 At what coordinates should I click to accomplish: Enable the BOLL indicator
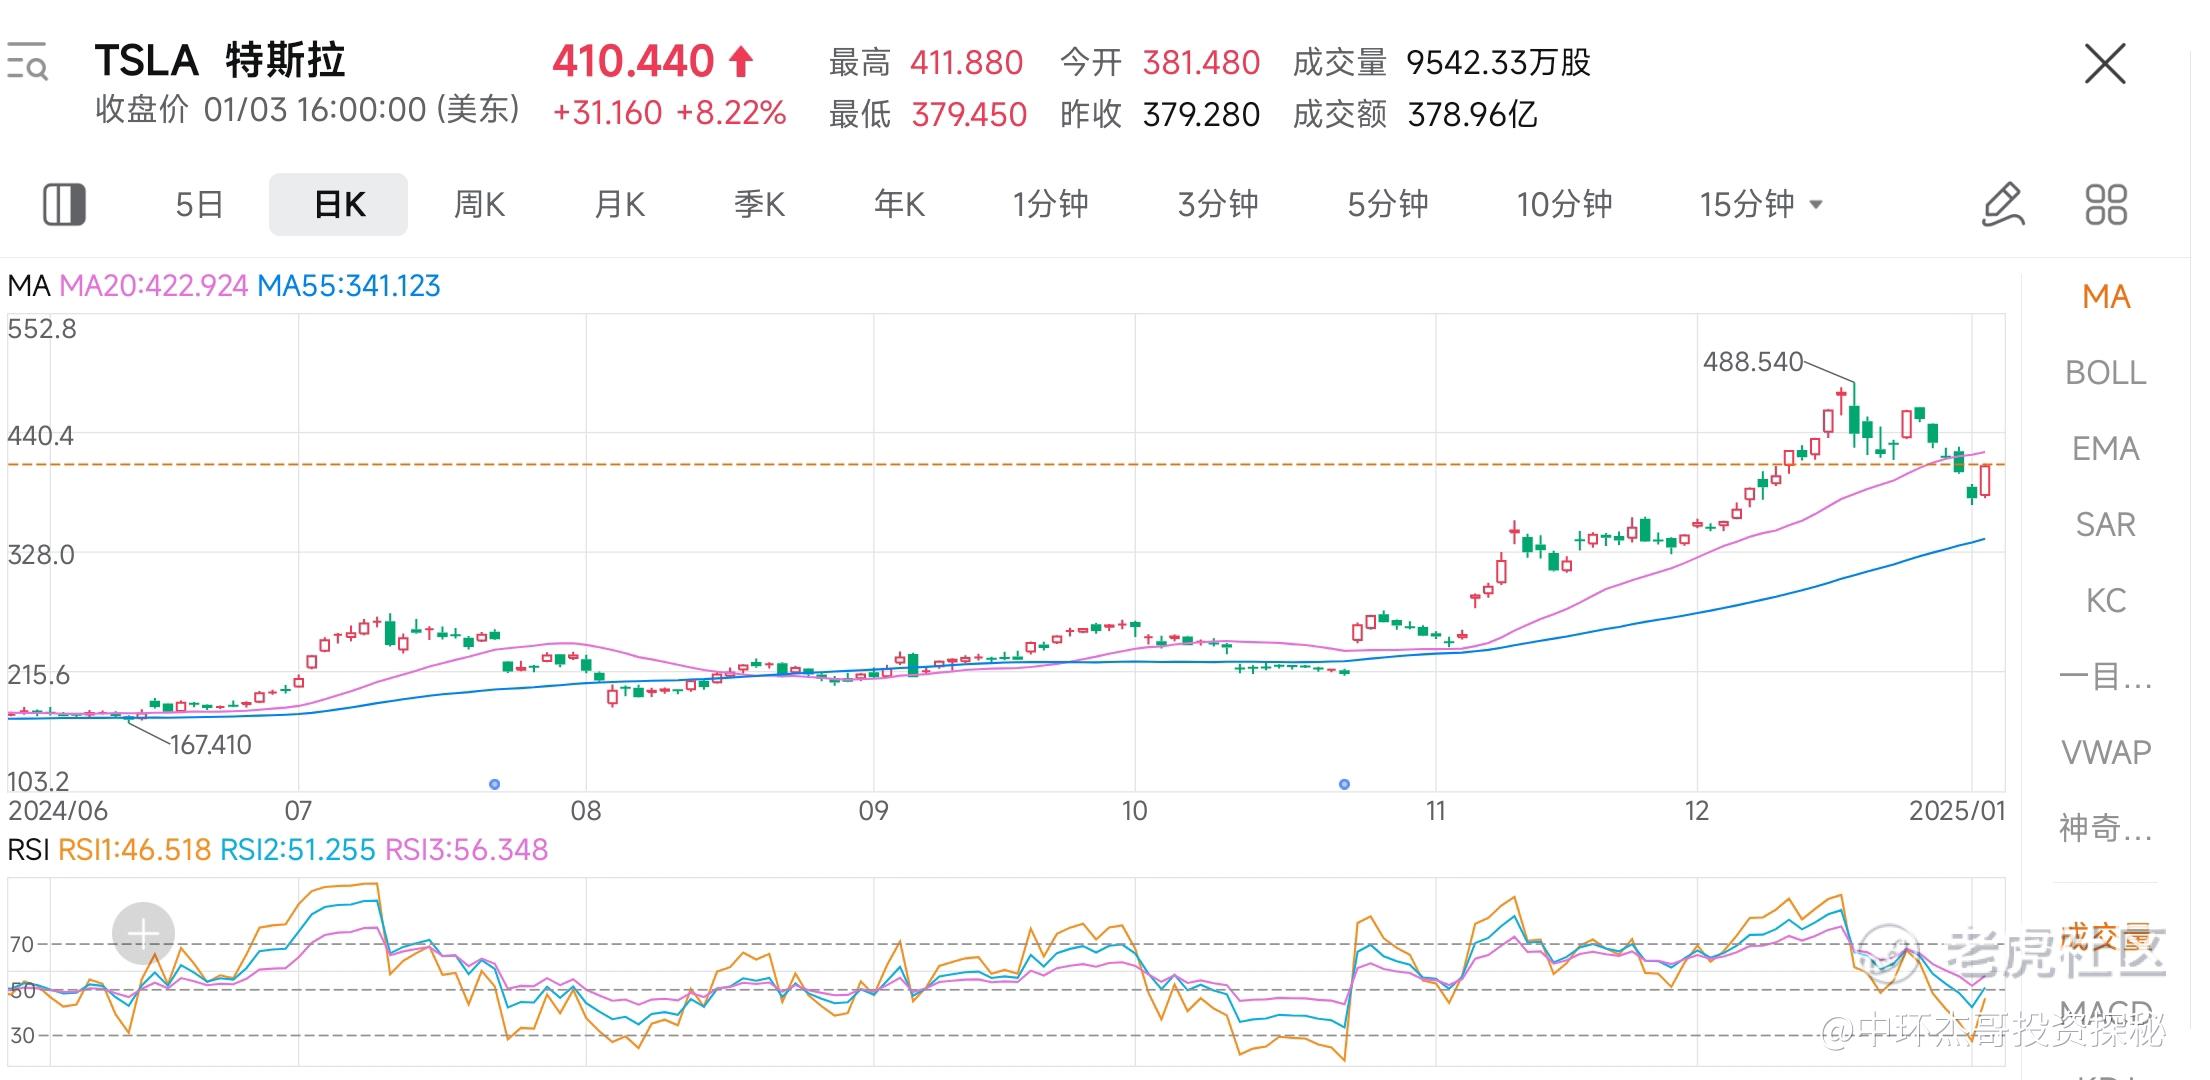pyautogui.click(x=2106, y=372)
